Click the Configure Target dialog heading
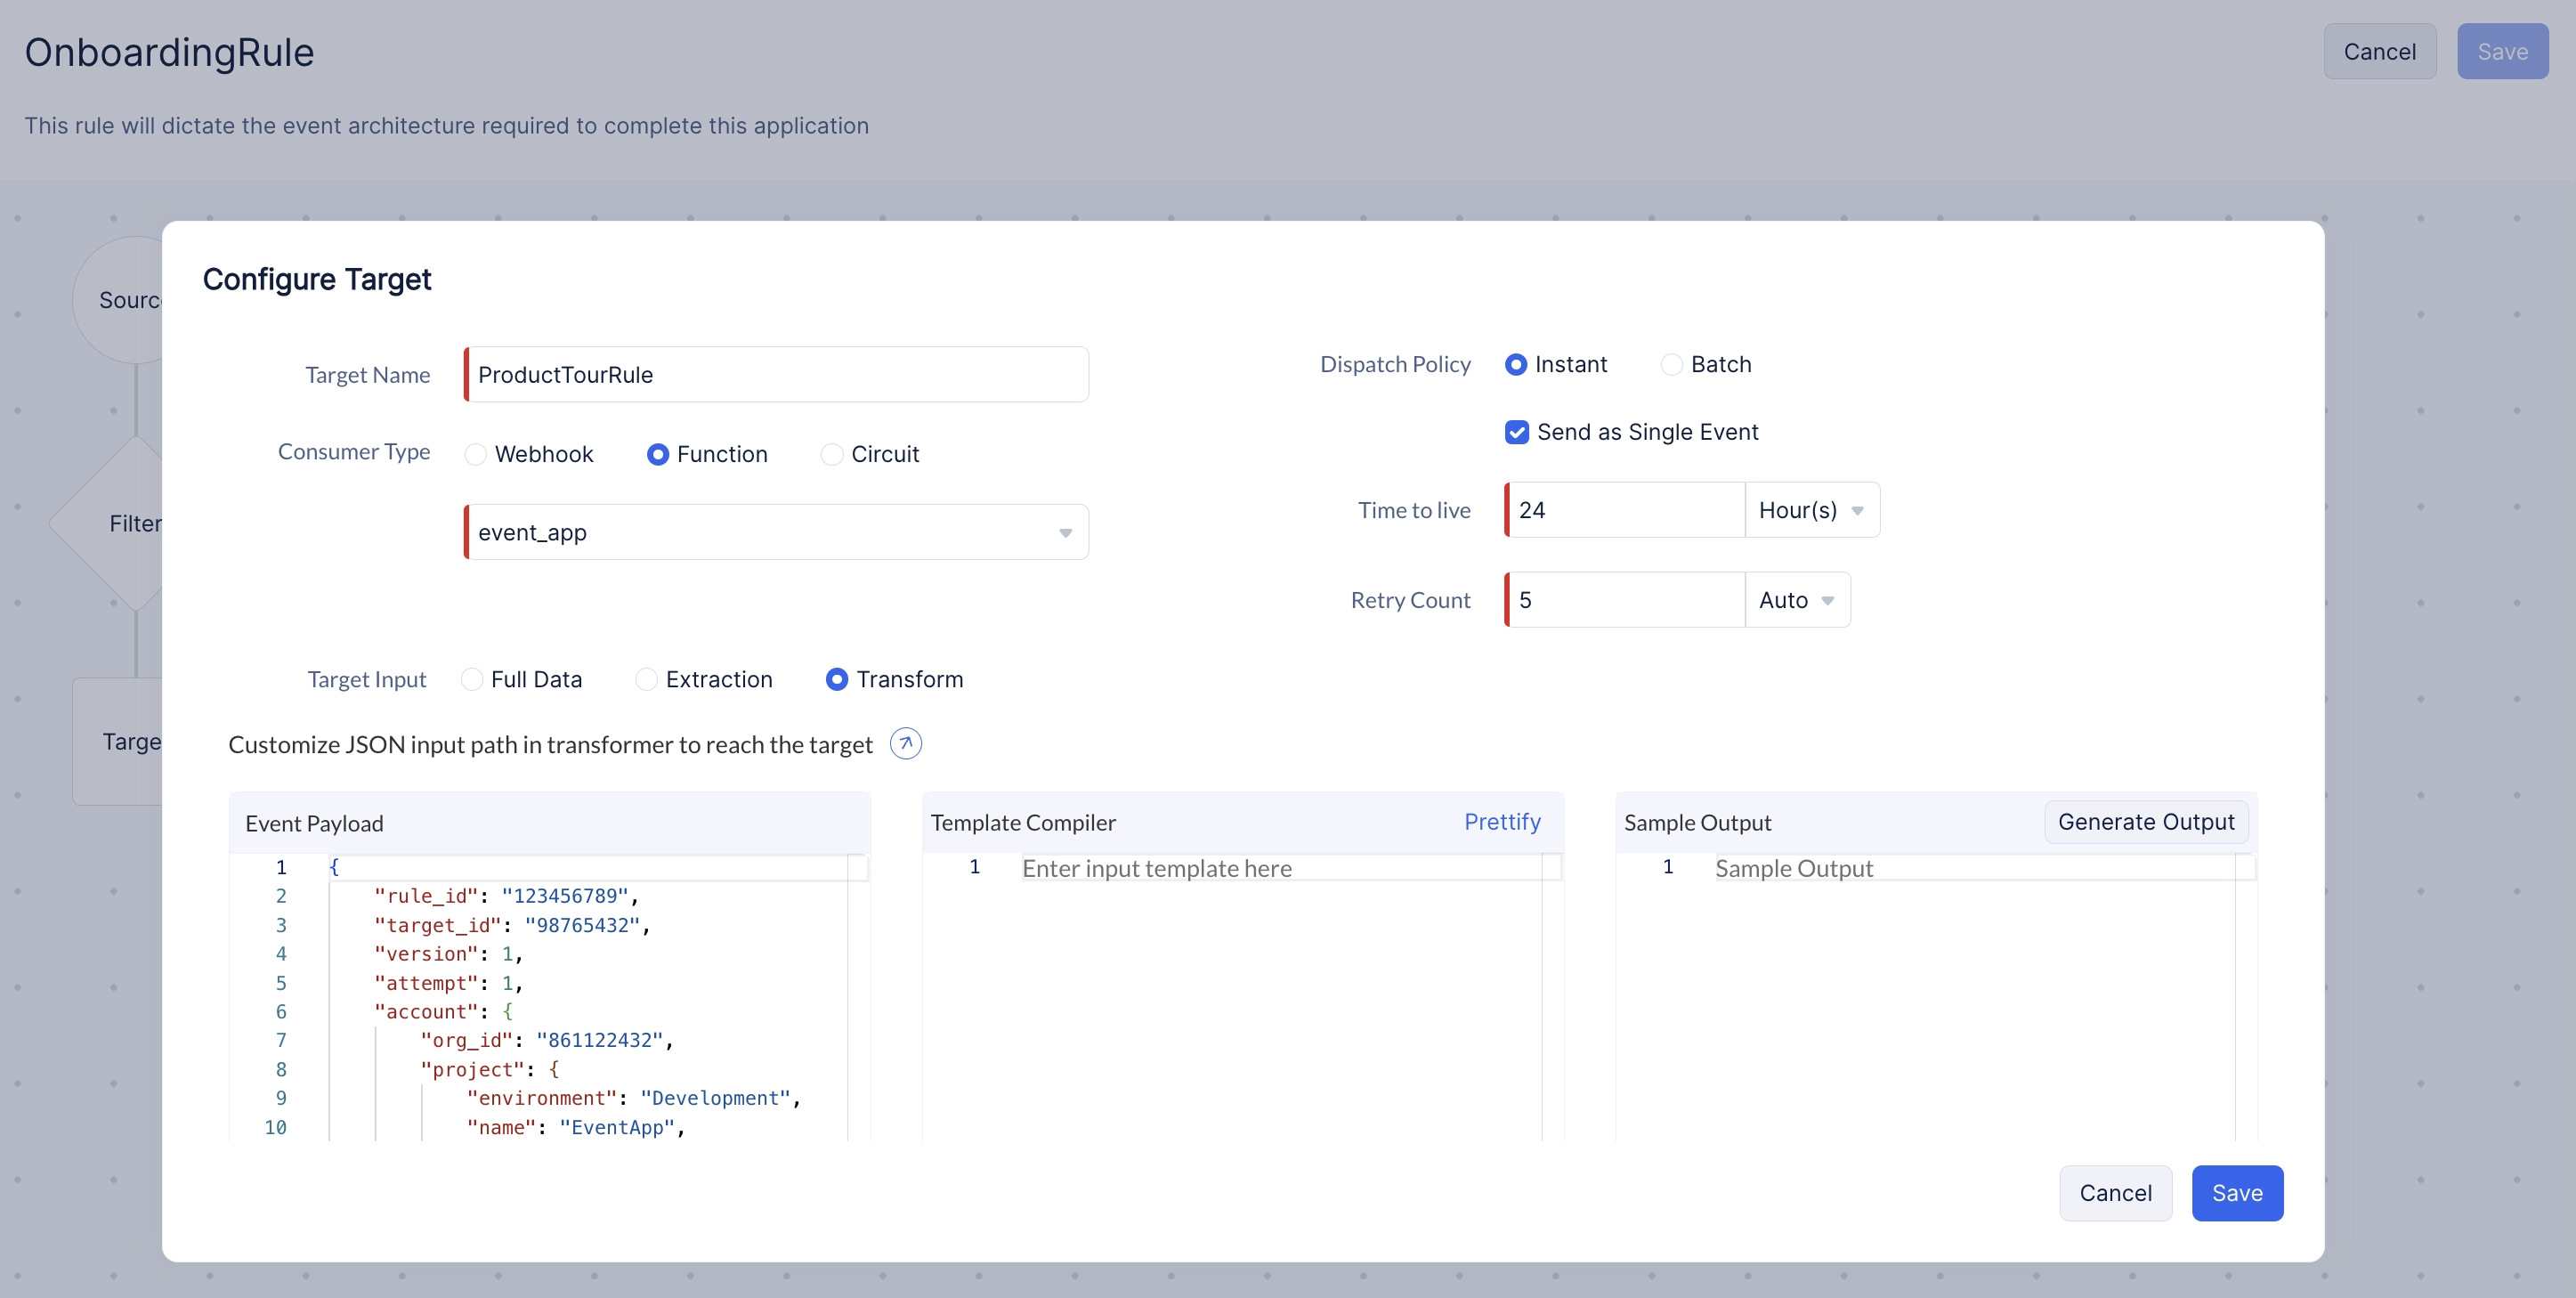Screen dimensions: 2576x1298 tap(317, 279)
